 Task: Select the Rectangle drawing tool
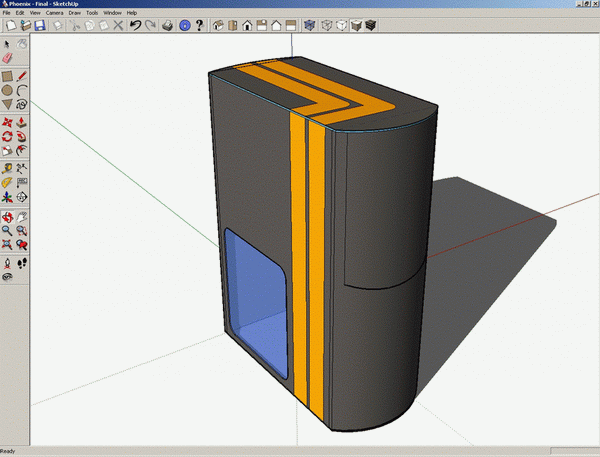click(x=7, y=75)
